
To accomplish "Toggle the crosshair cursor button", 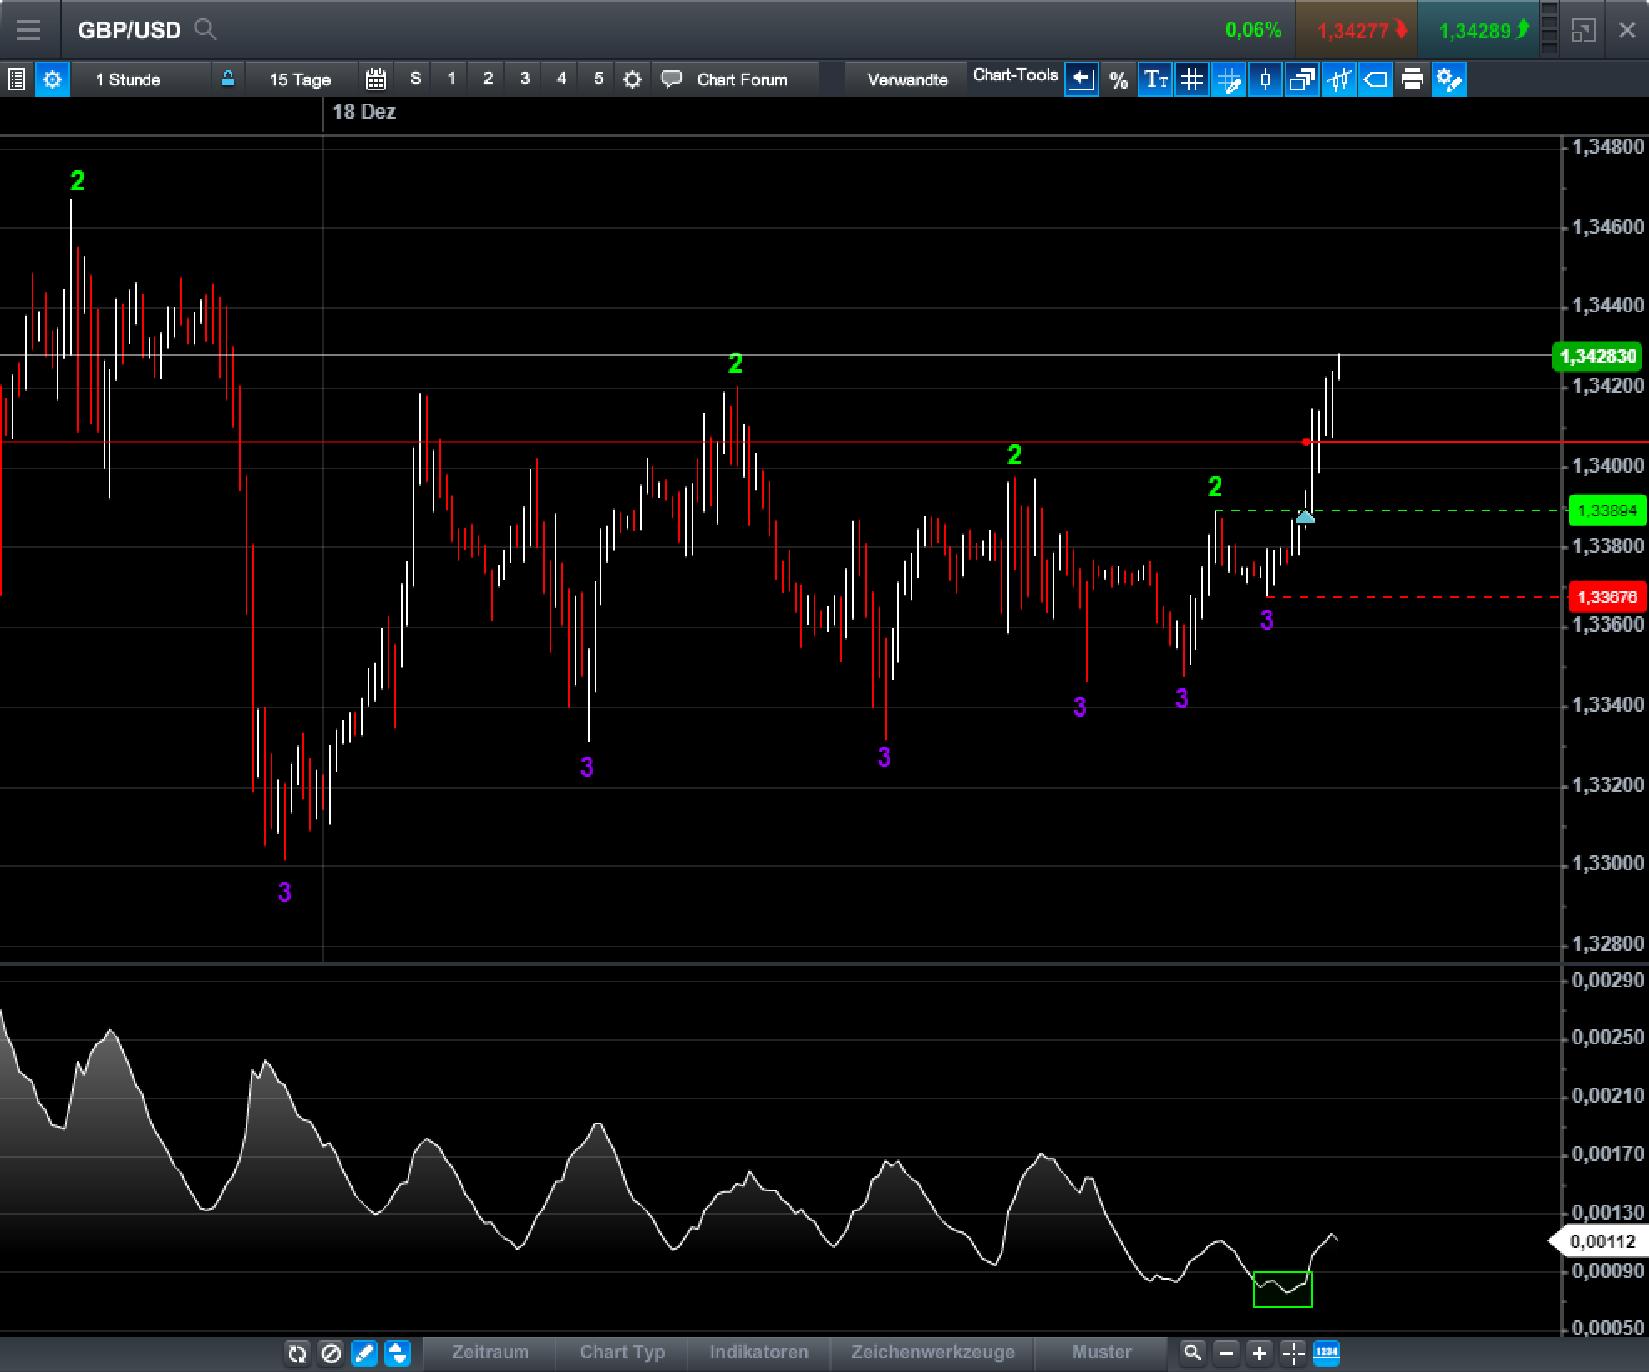I will click(1294, 1352).
